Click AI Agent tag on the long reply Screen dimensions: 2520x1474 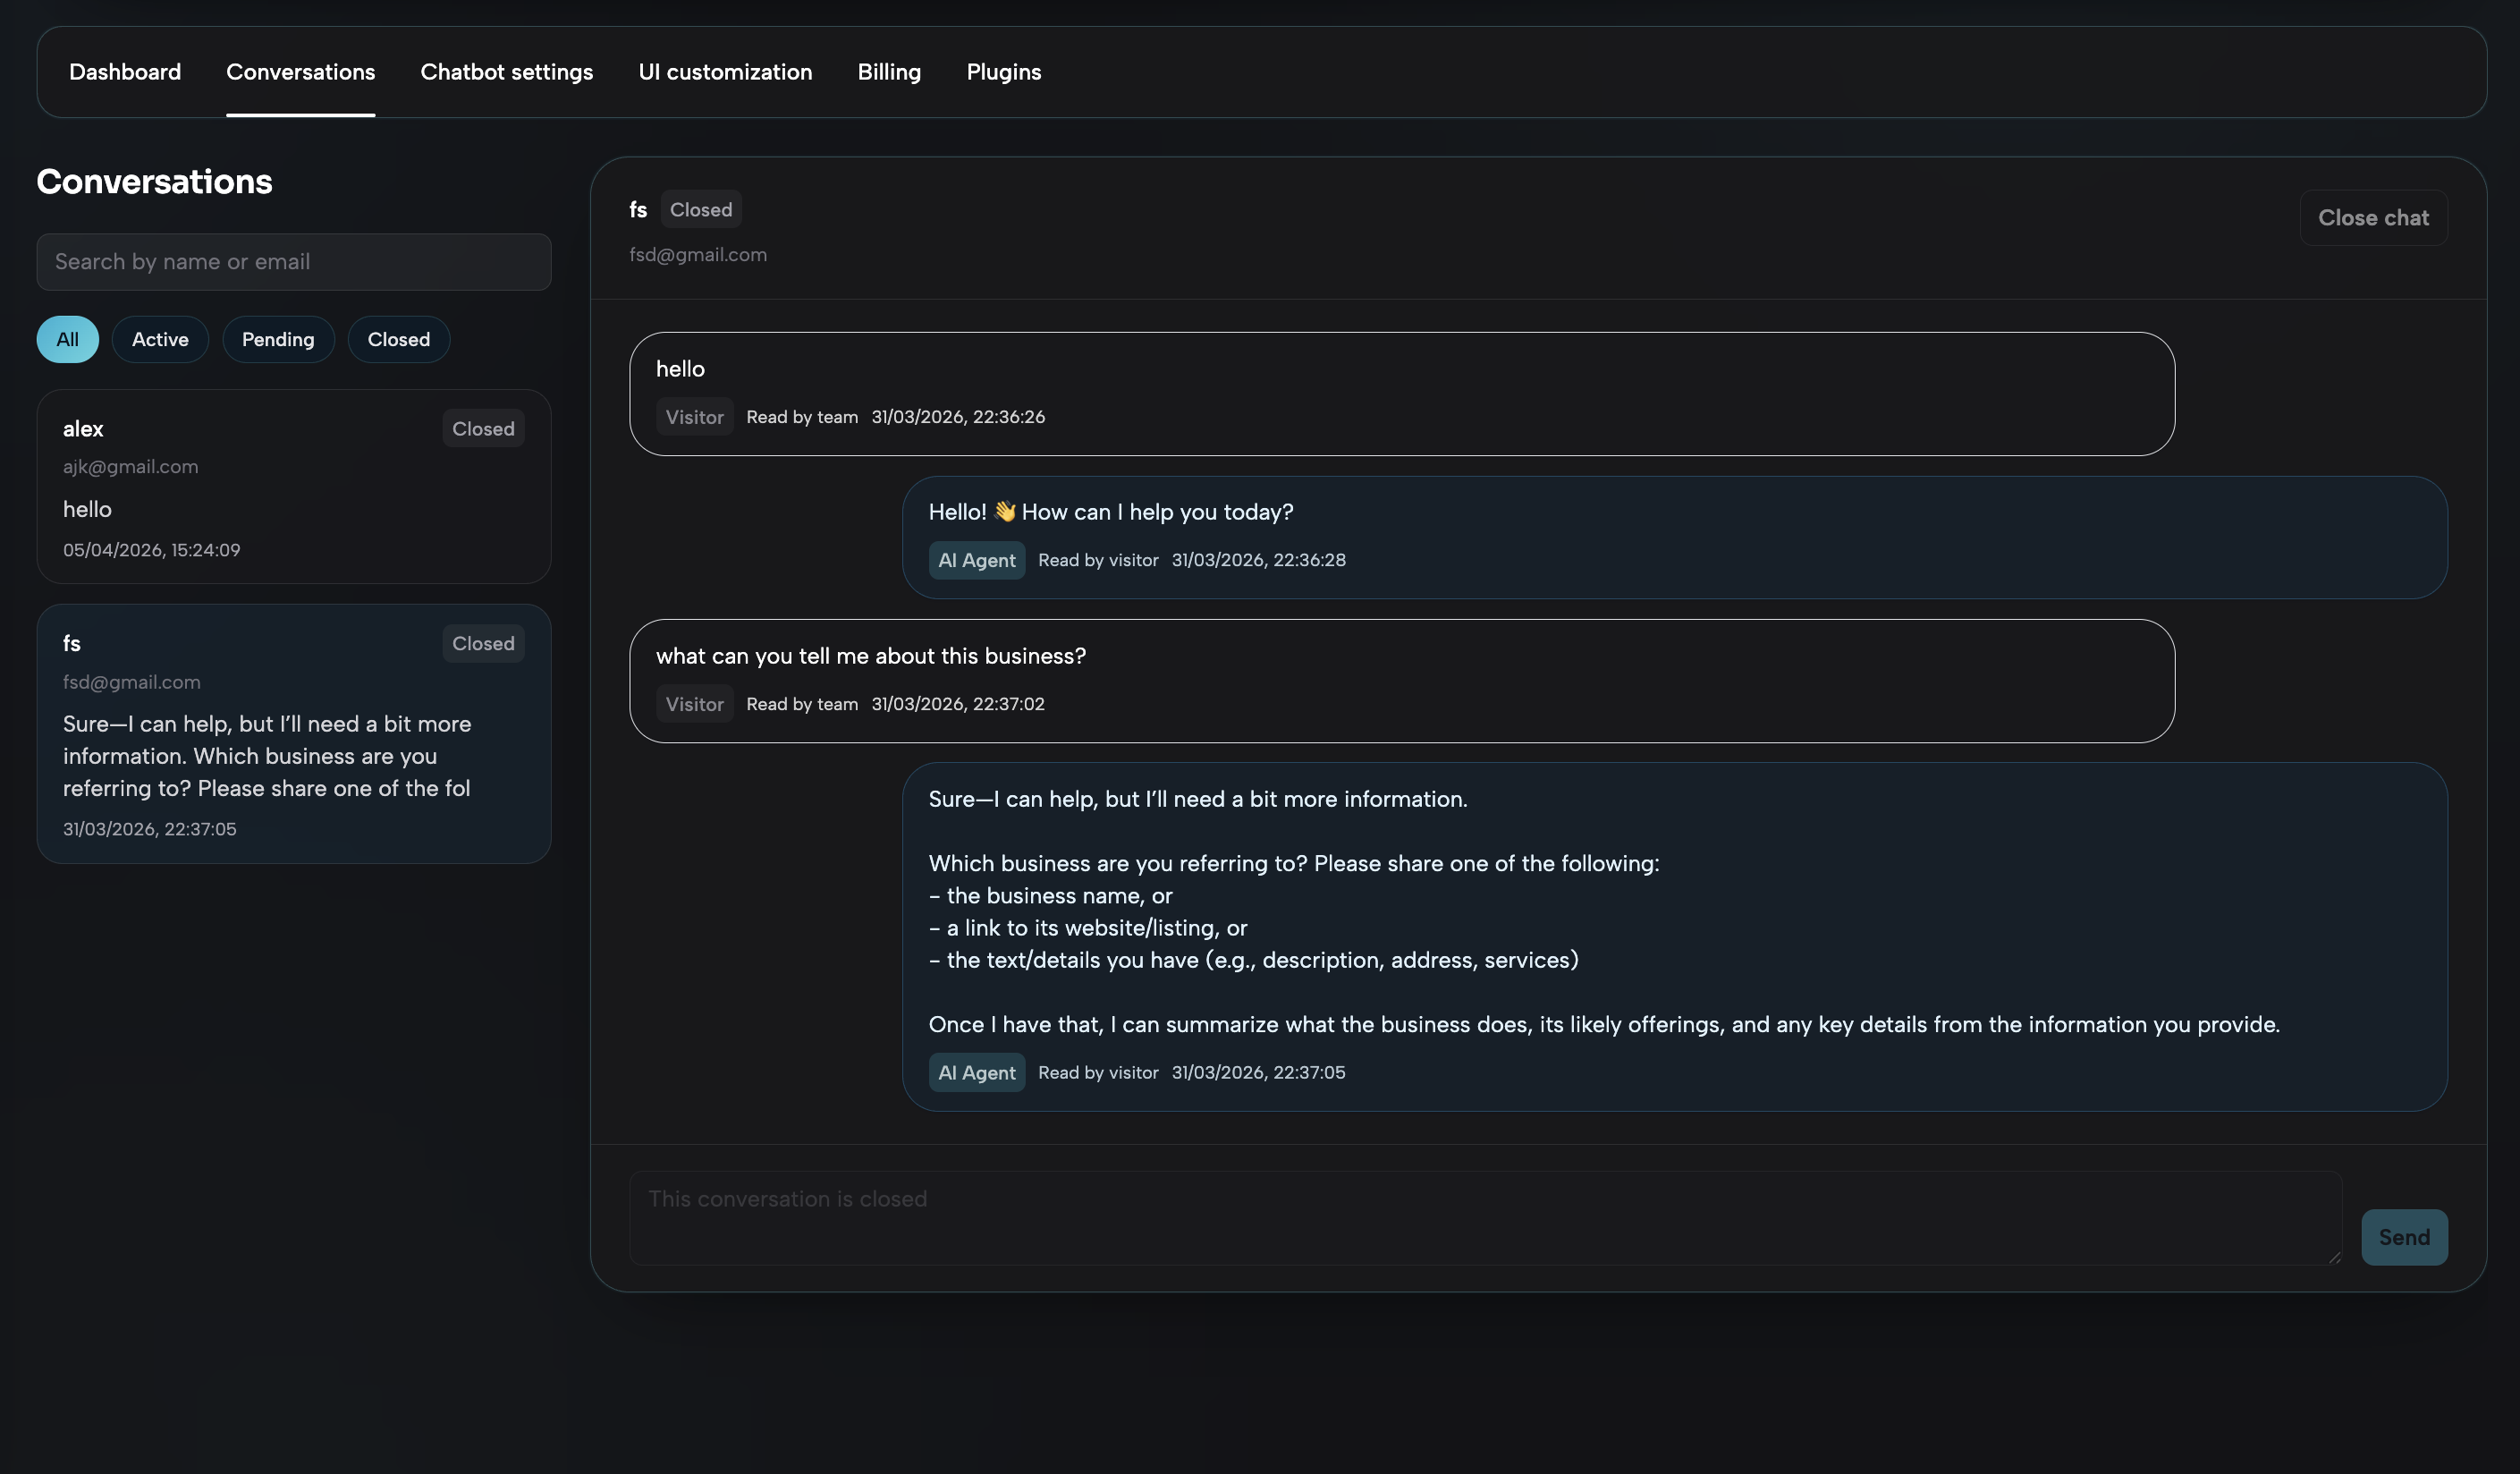[976, 1072]
